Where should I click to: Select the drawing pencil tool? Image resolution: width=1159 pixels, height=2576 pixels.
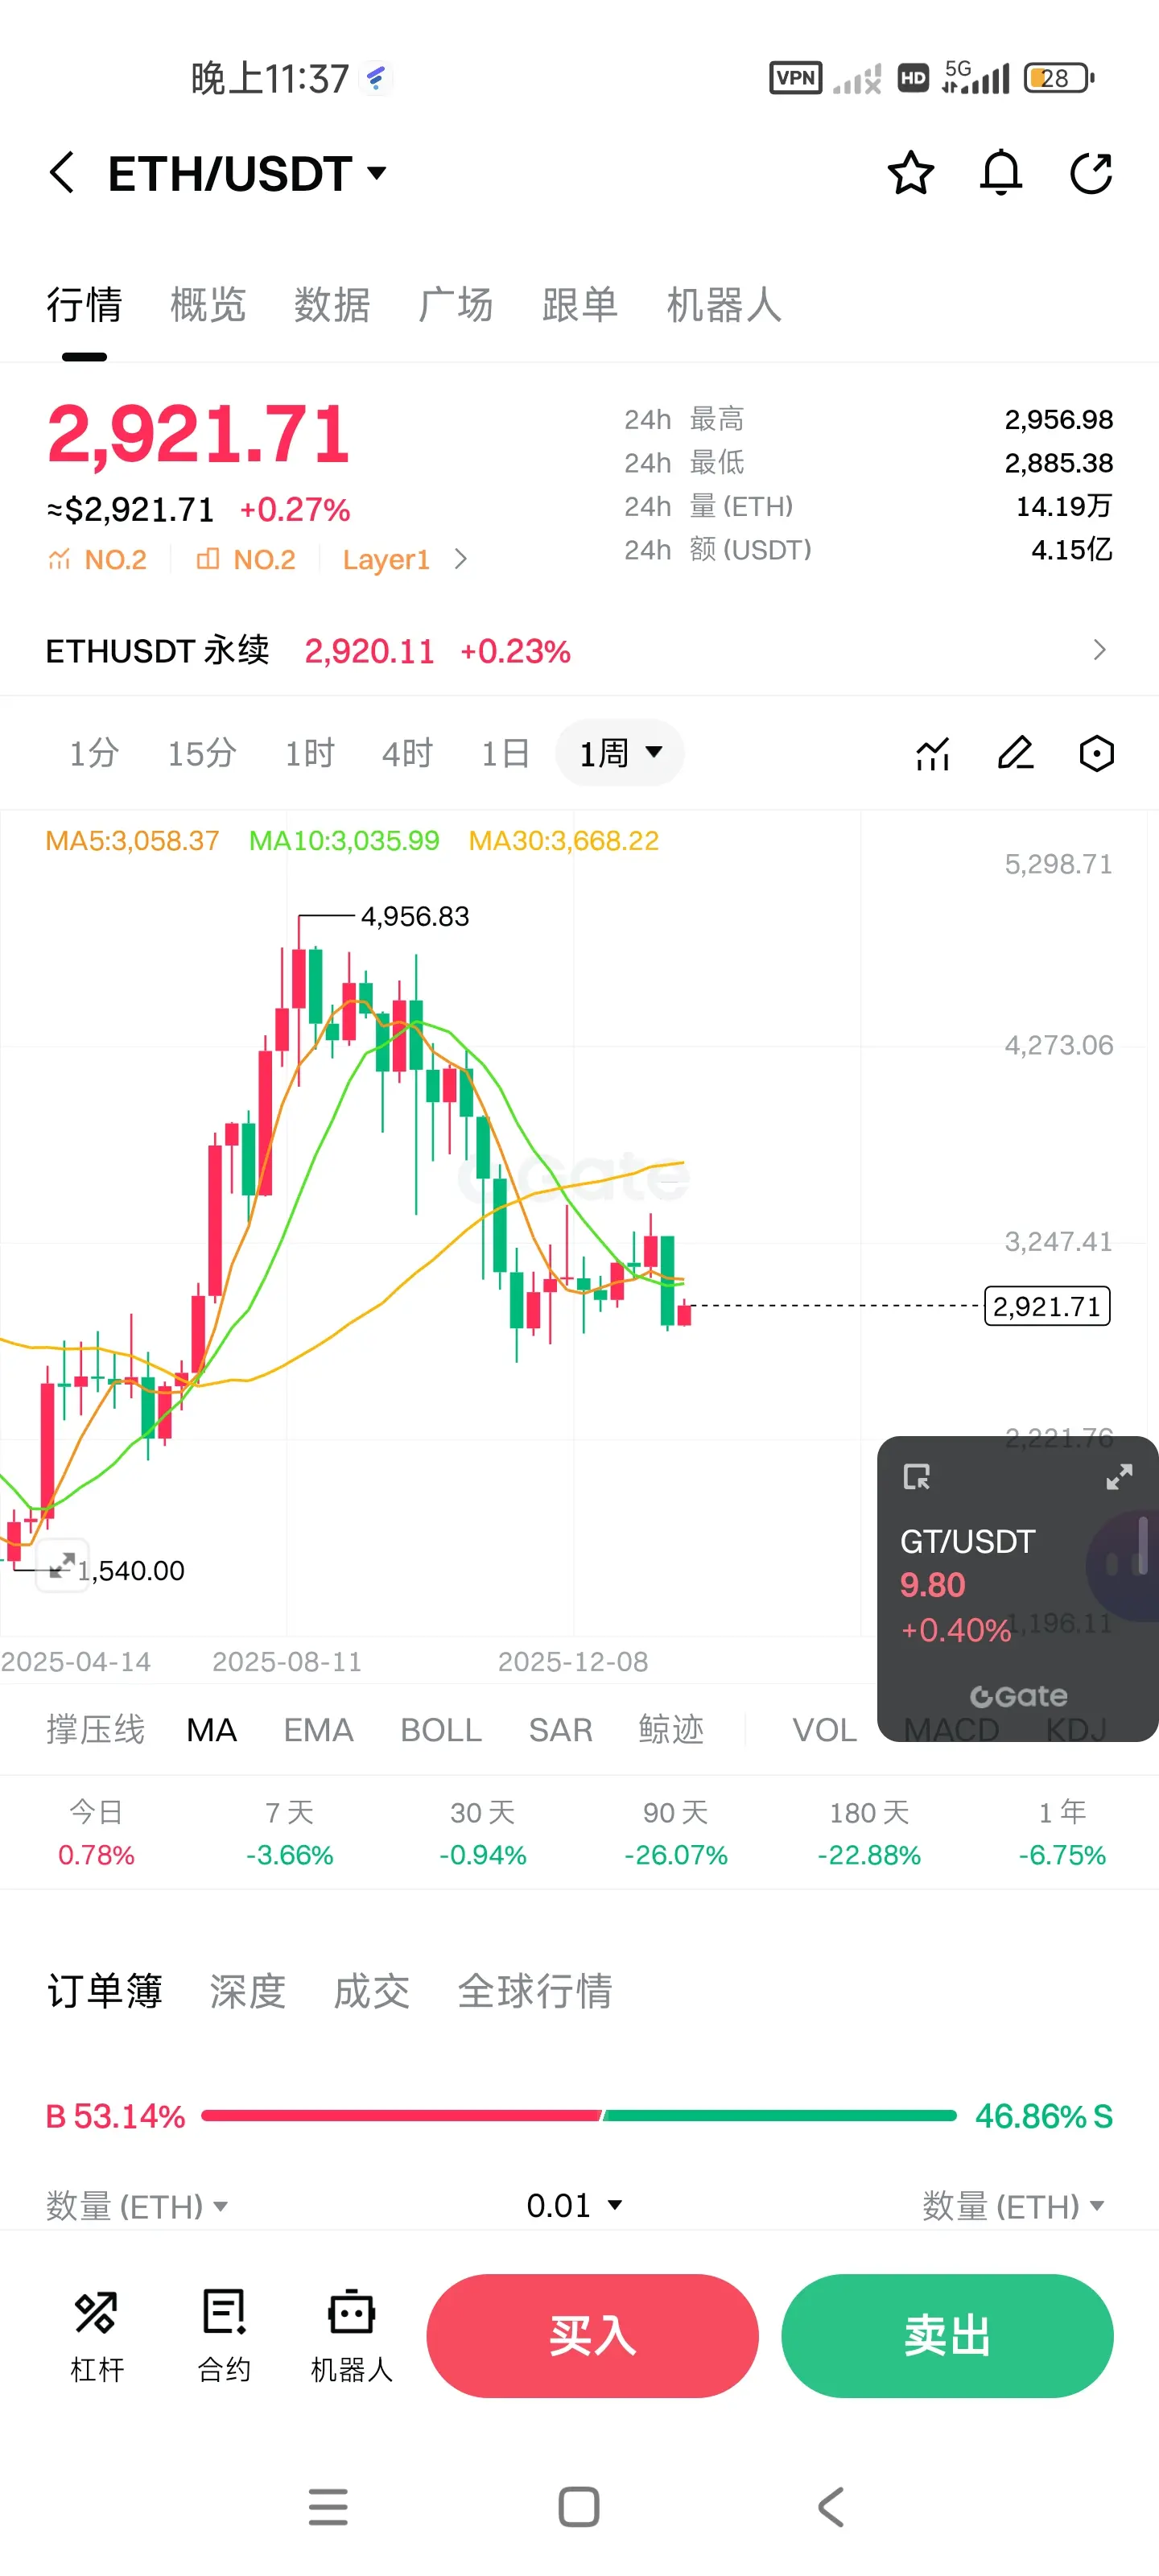click(x=1016, y=753)
